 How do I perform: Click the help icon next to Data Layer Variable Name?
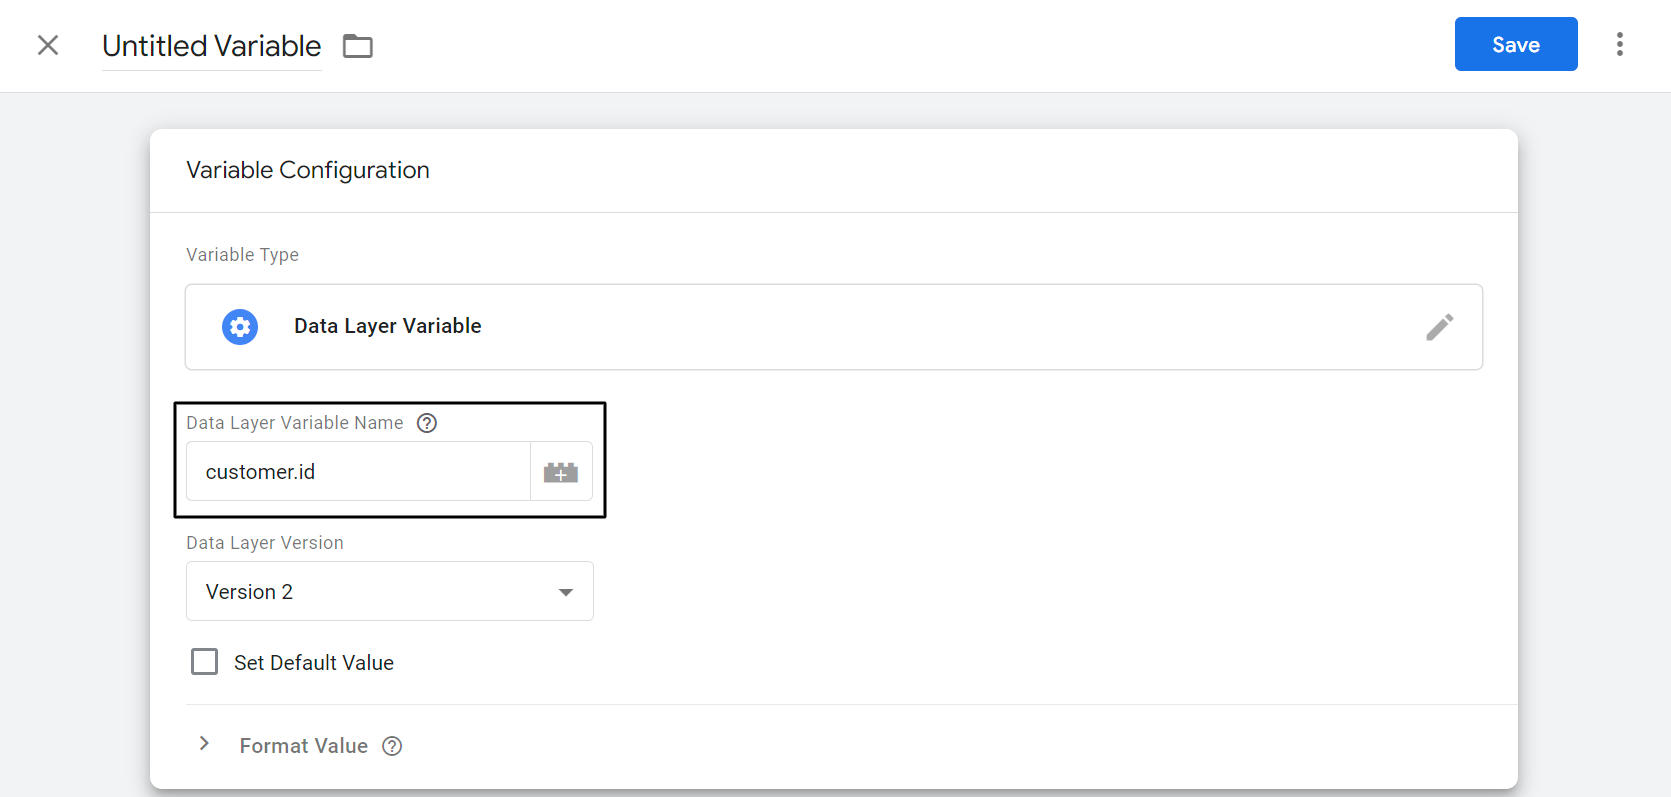tap(427, 423)
